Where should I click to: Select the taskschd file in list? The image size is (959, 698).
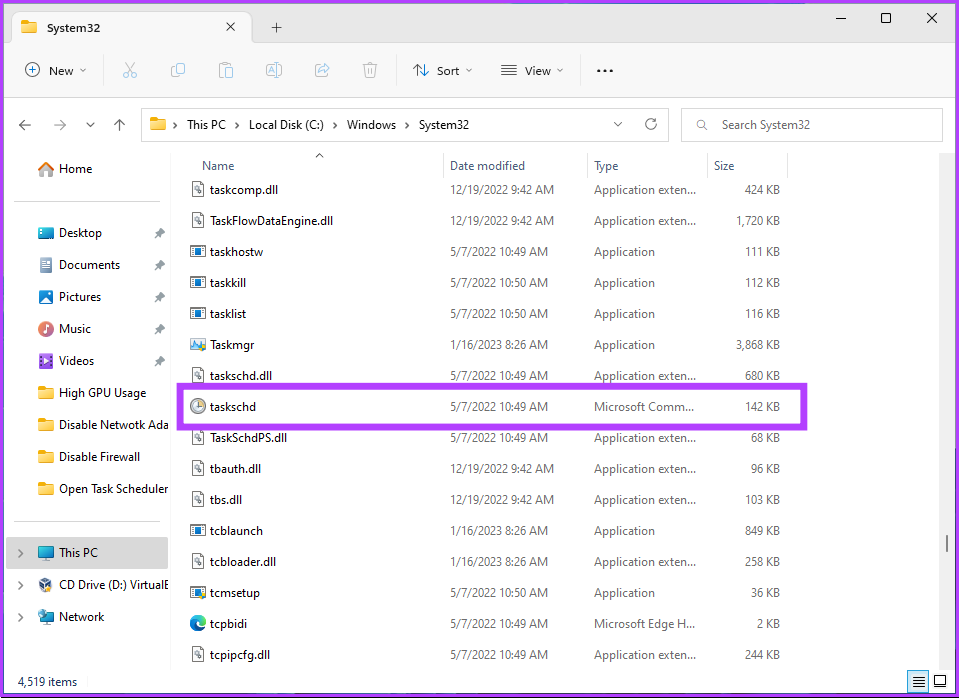[233, 407]
